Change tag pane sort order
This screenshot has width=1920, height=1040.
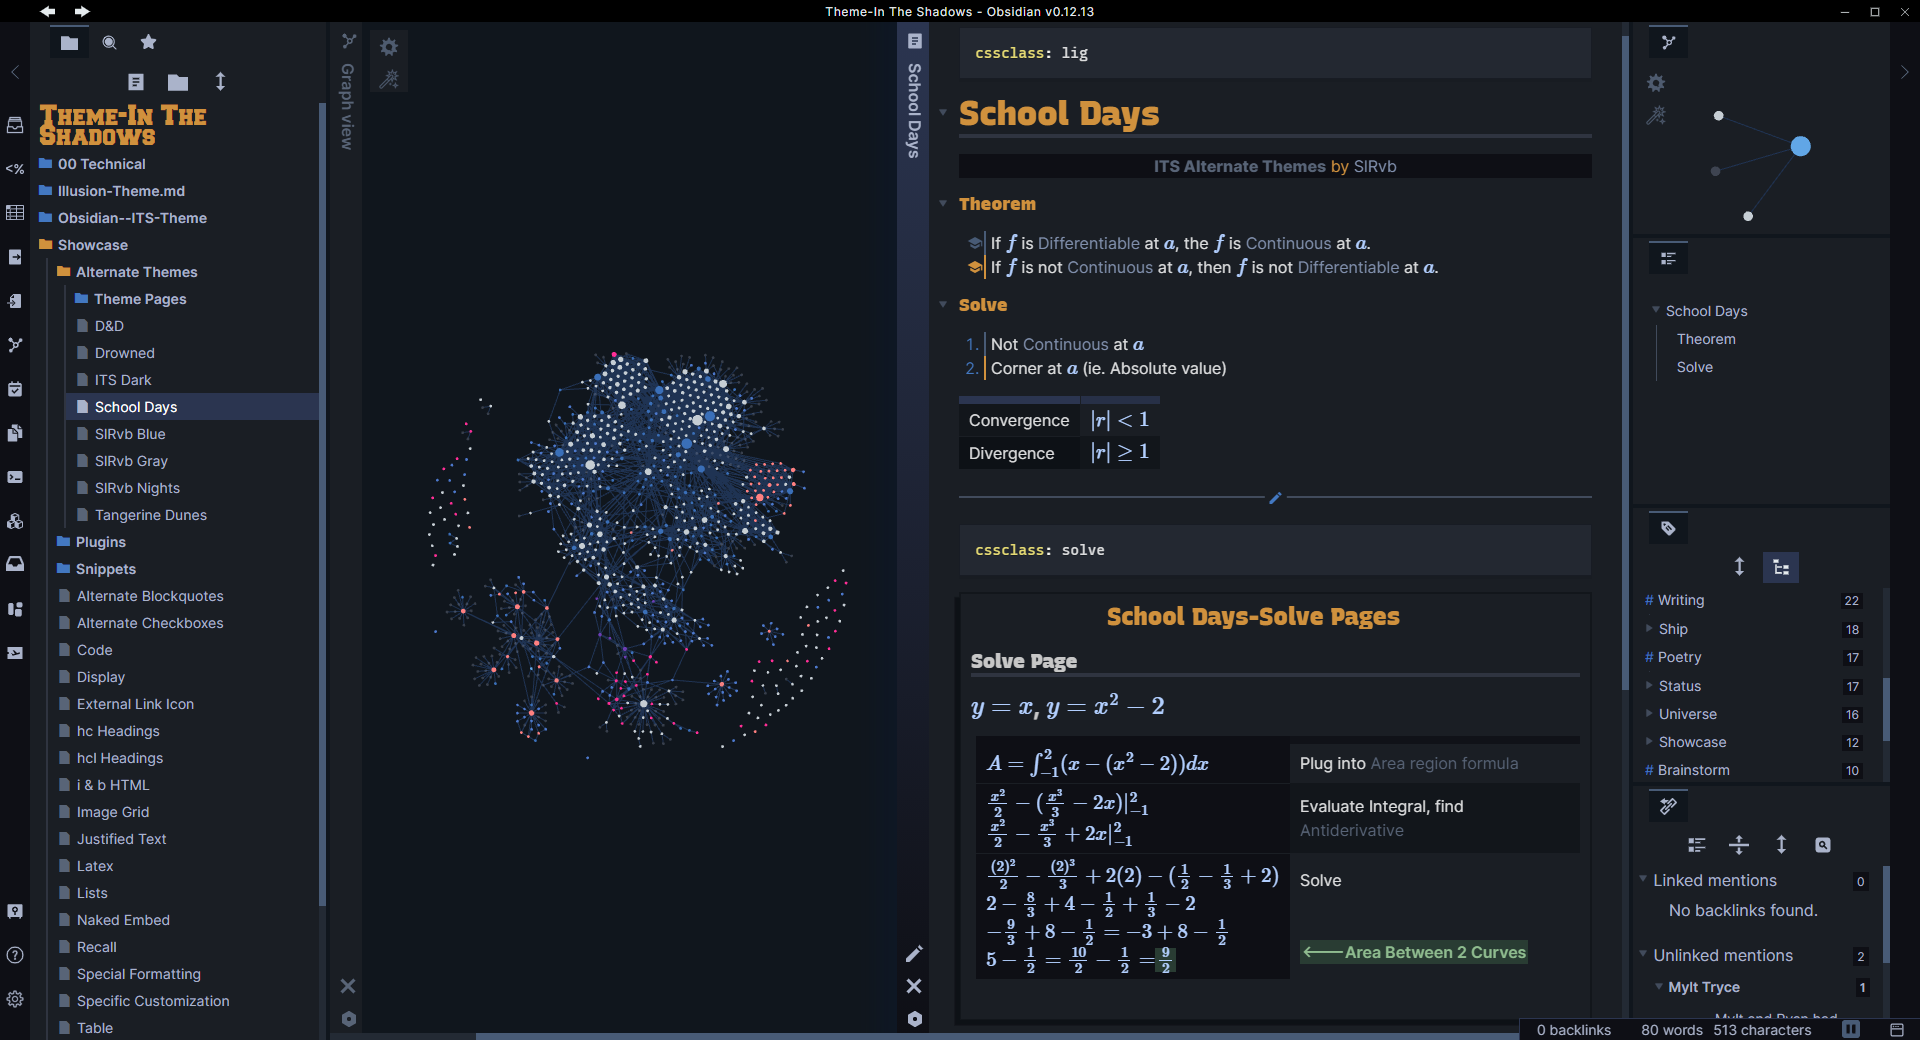1739,567
